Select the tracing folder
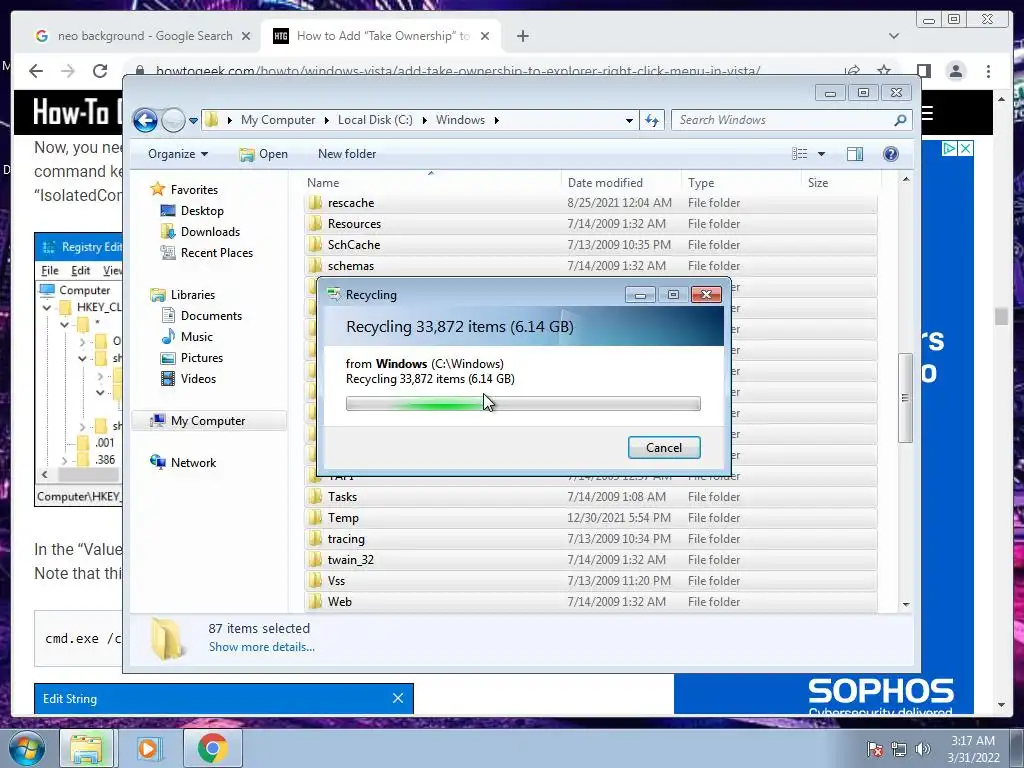Viewport: 1024px width, 768px height. point(590,539)
